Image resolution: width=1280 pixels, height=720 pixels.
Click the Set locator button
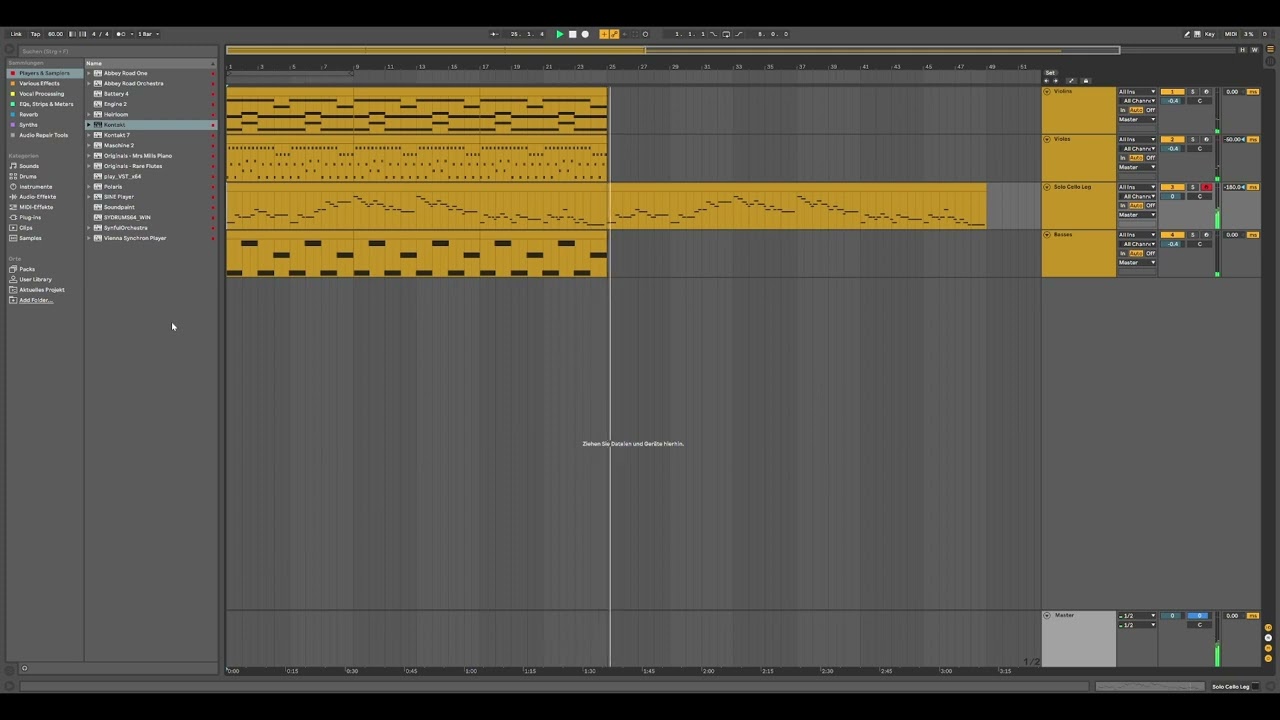[1050, 72]
